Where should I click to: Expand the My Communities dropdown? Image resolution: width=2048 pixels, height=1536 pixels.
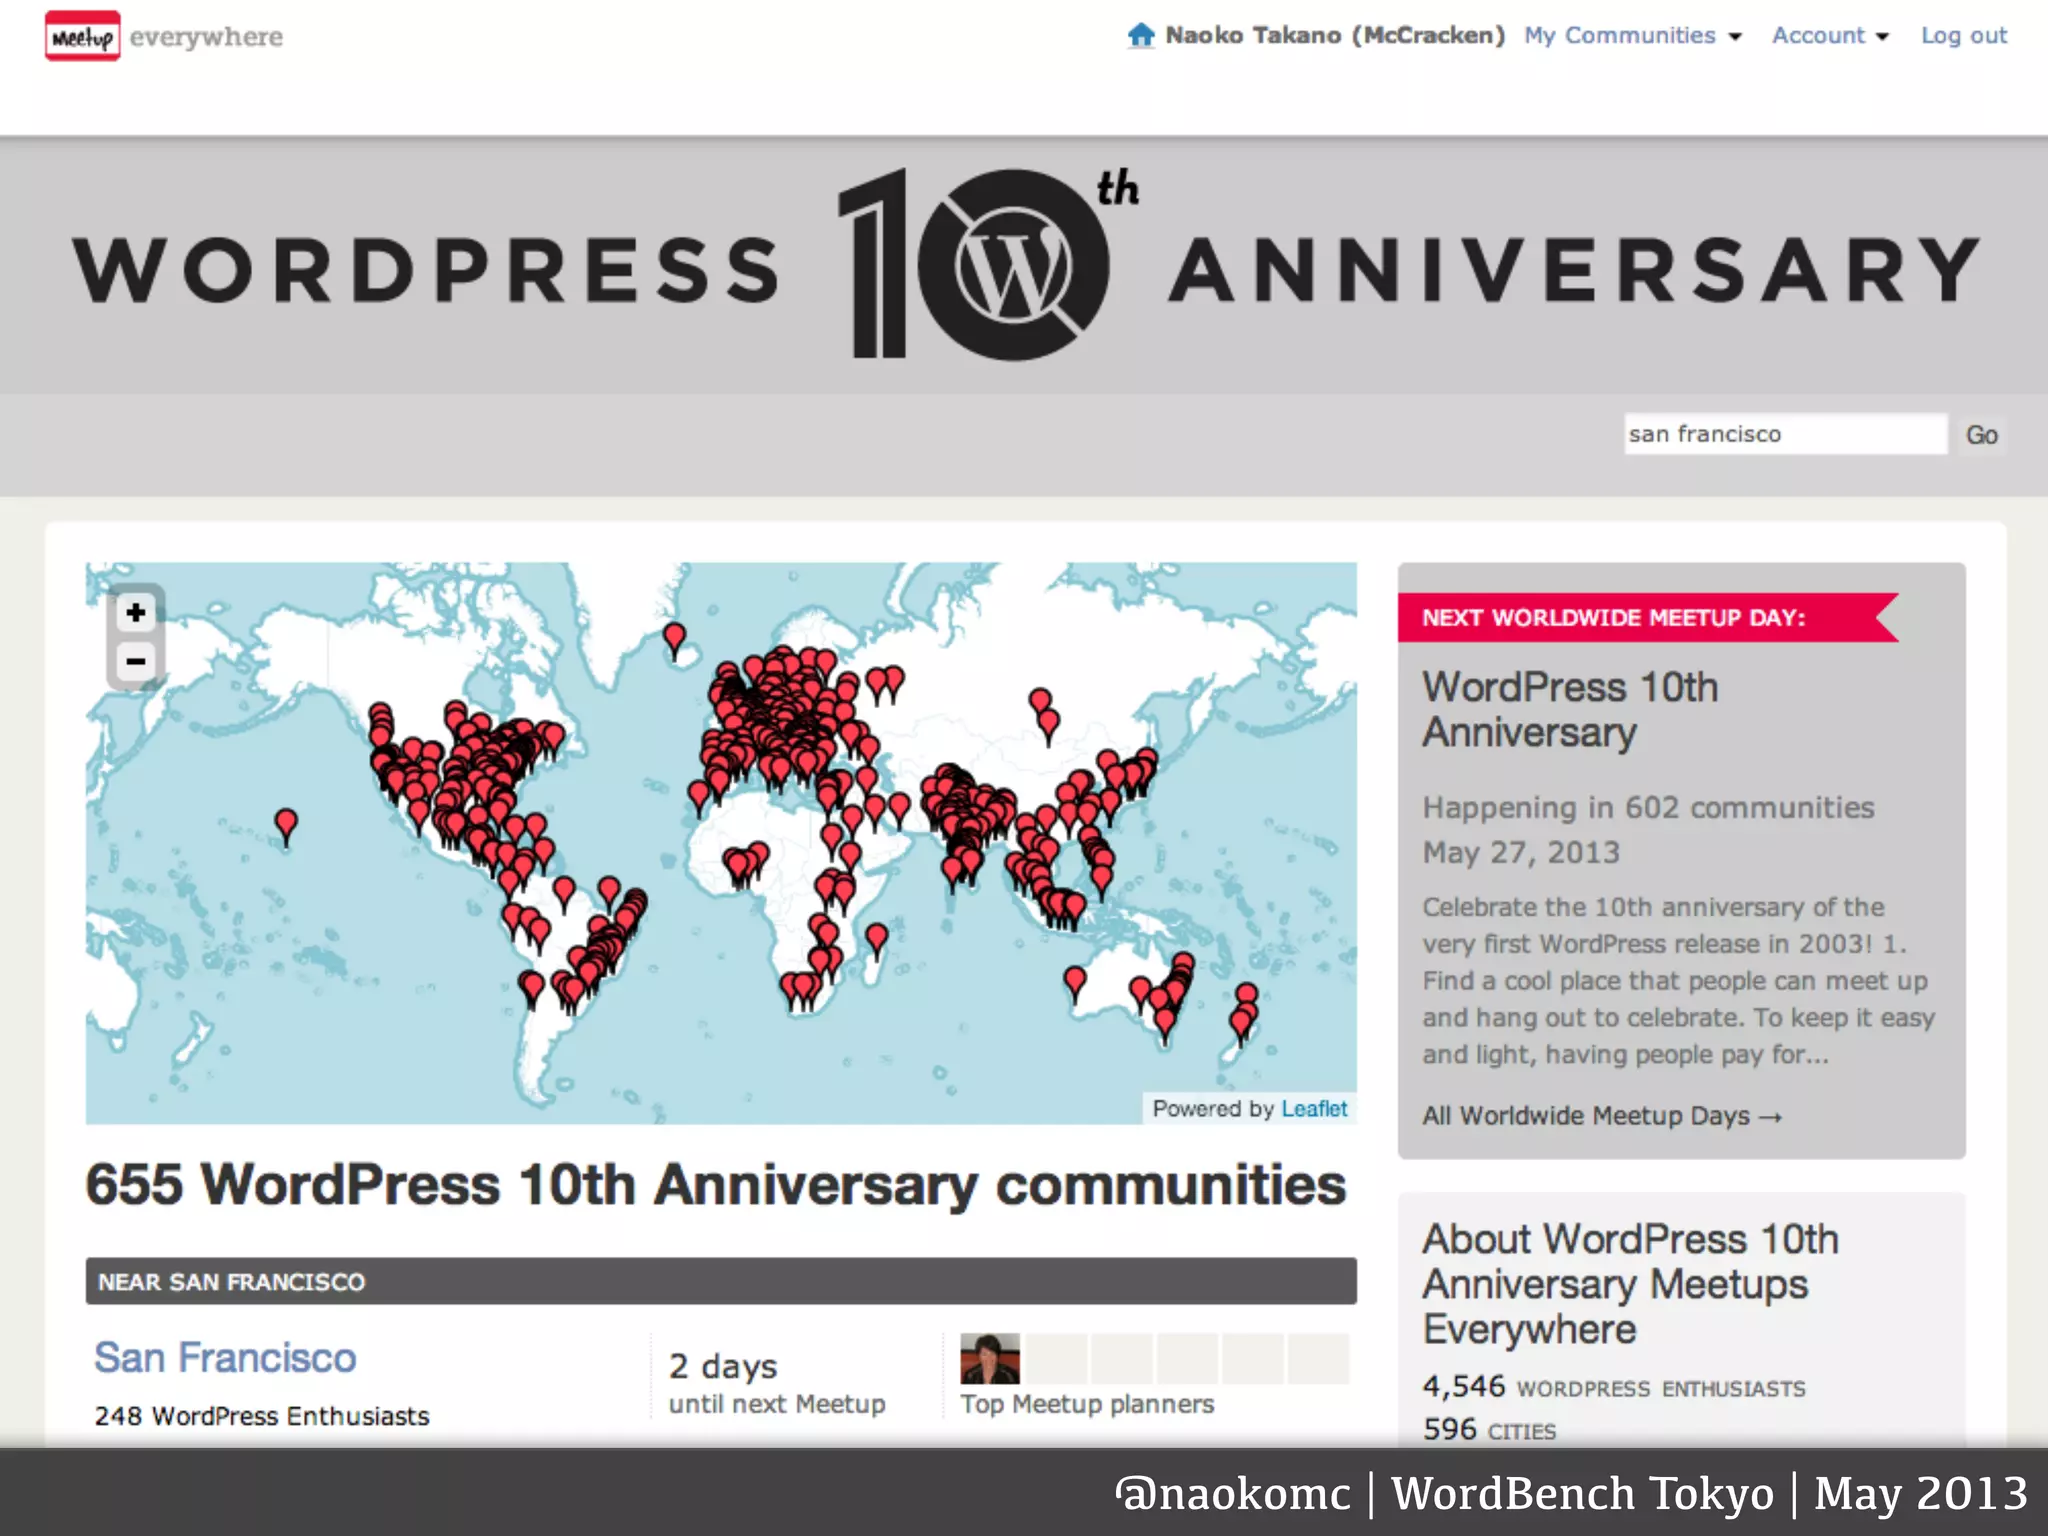click(x=1632, y=36)
